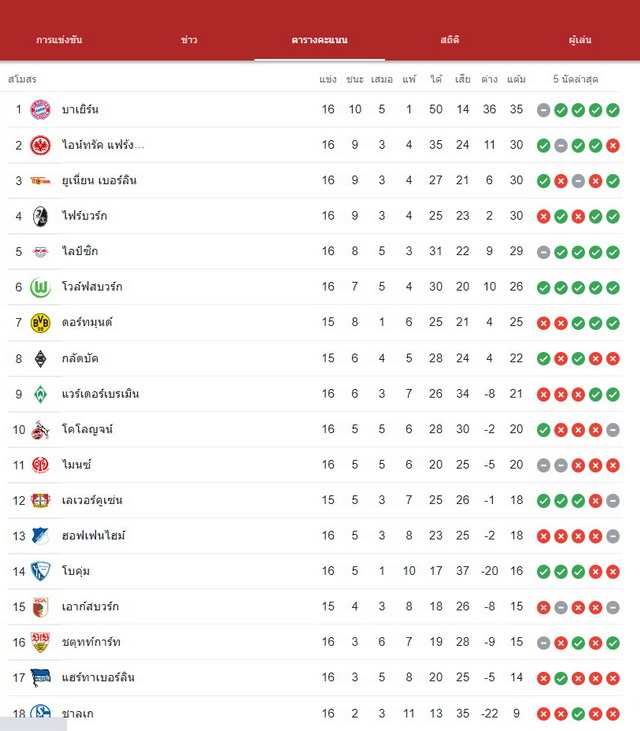Click the Bayern Munich club crest
This screenshot has height=731, width=640.
point(40,110)
